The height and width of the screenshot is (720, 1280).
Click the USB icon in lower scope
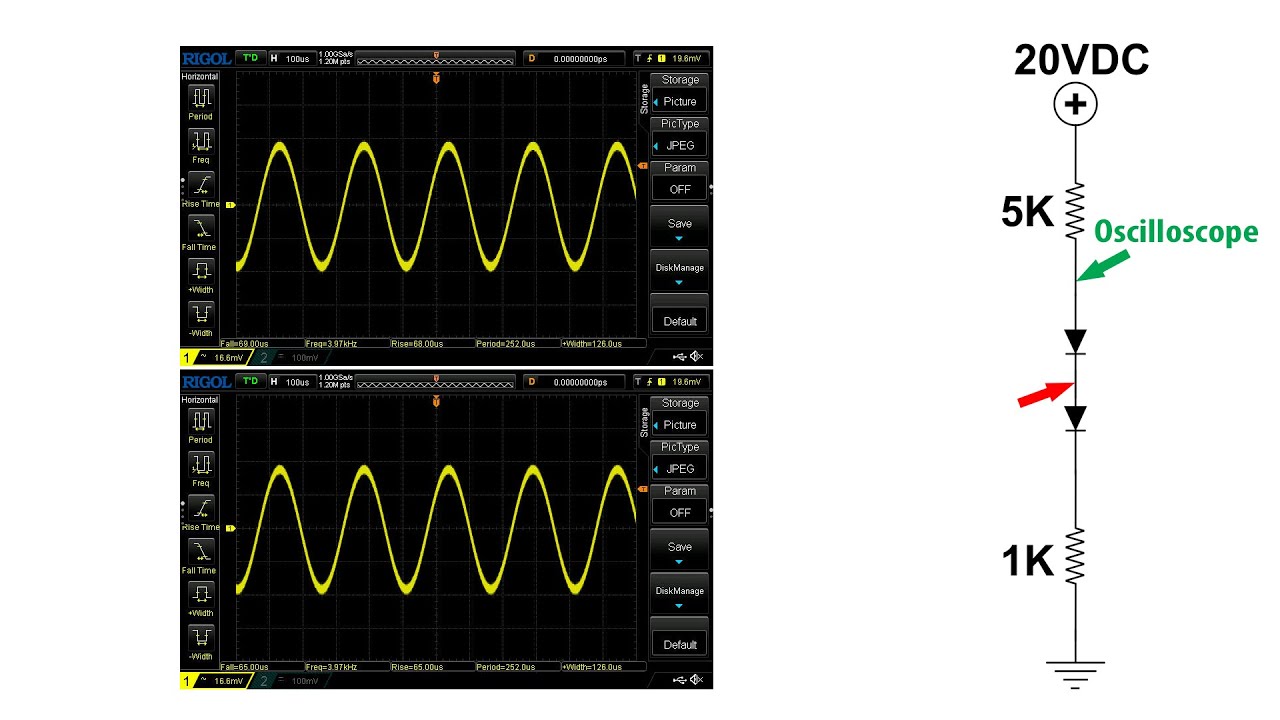681,680
